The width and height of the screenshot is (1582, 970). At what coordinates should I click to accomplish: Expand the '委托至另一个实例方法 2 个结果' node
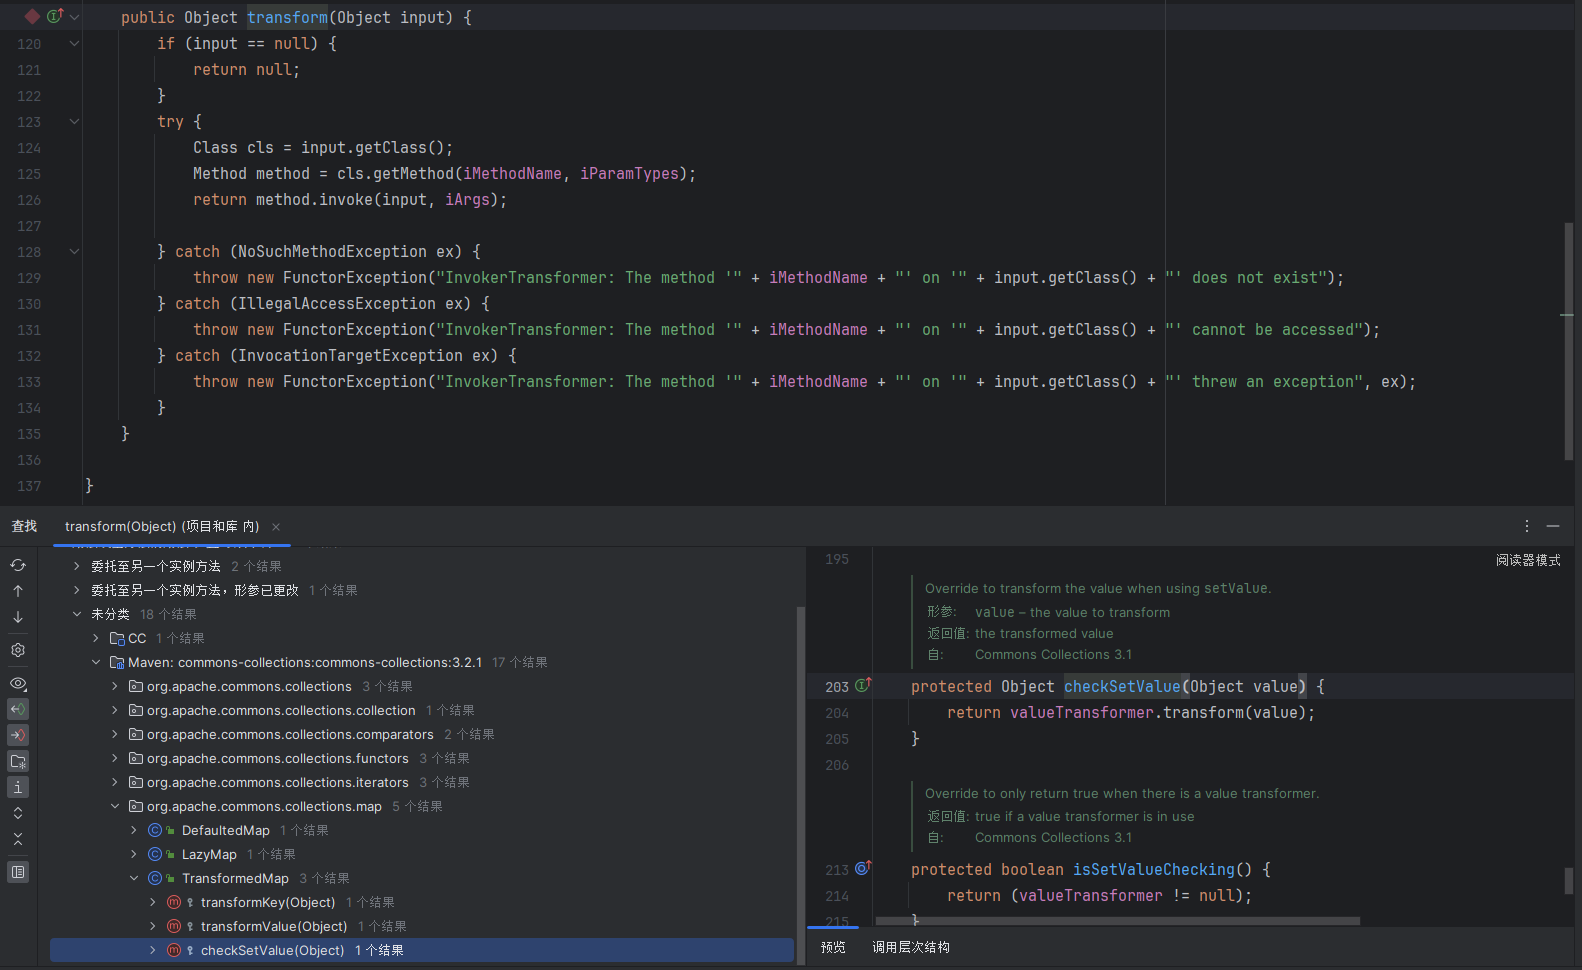(77, 566)
